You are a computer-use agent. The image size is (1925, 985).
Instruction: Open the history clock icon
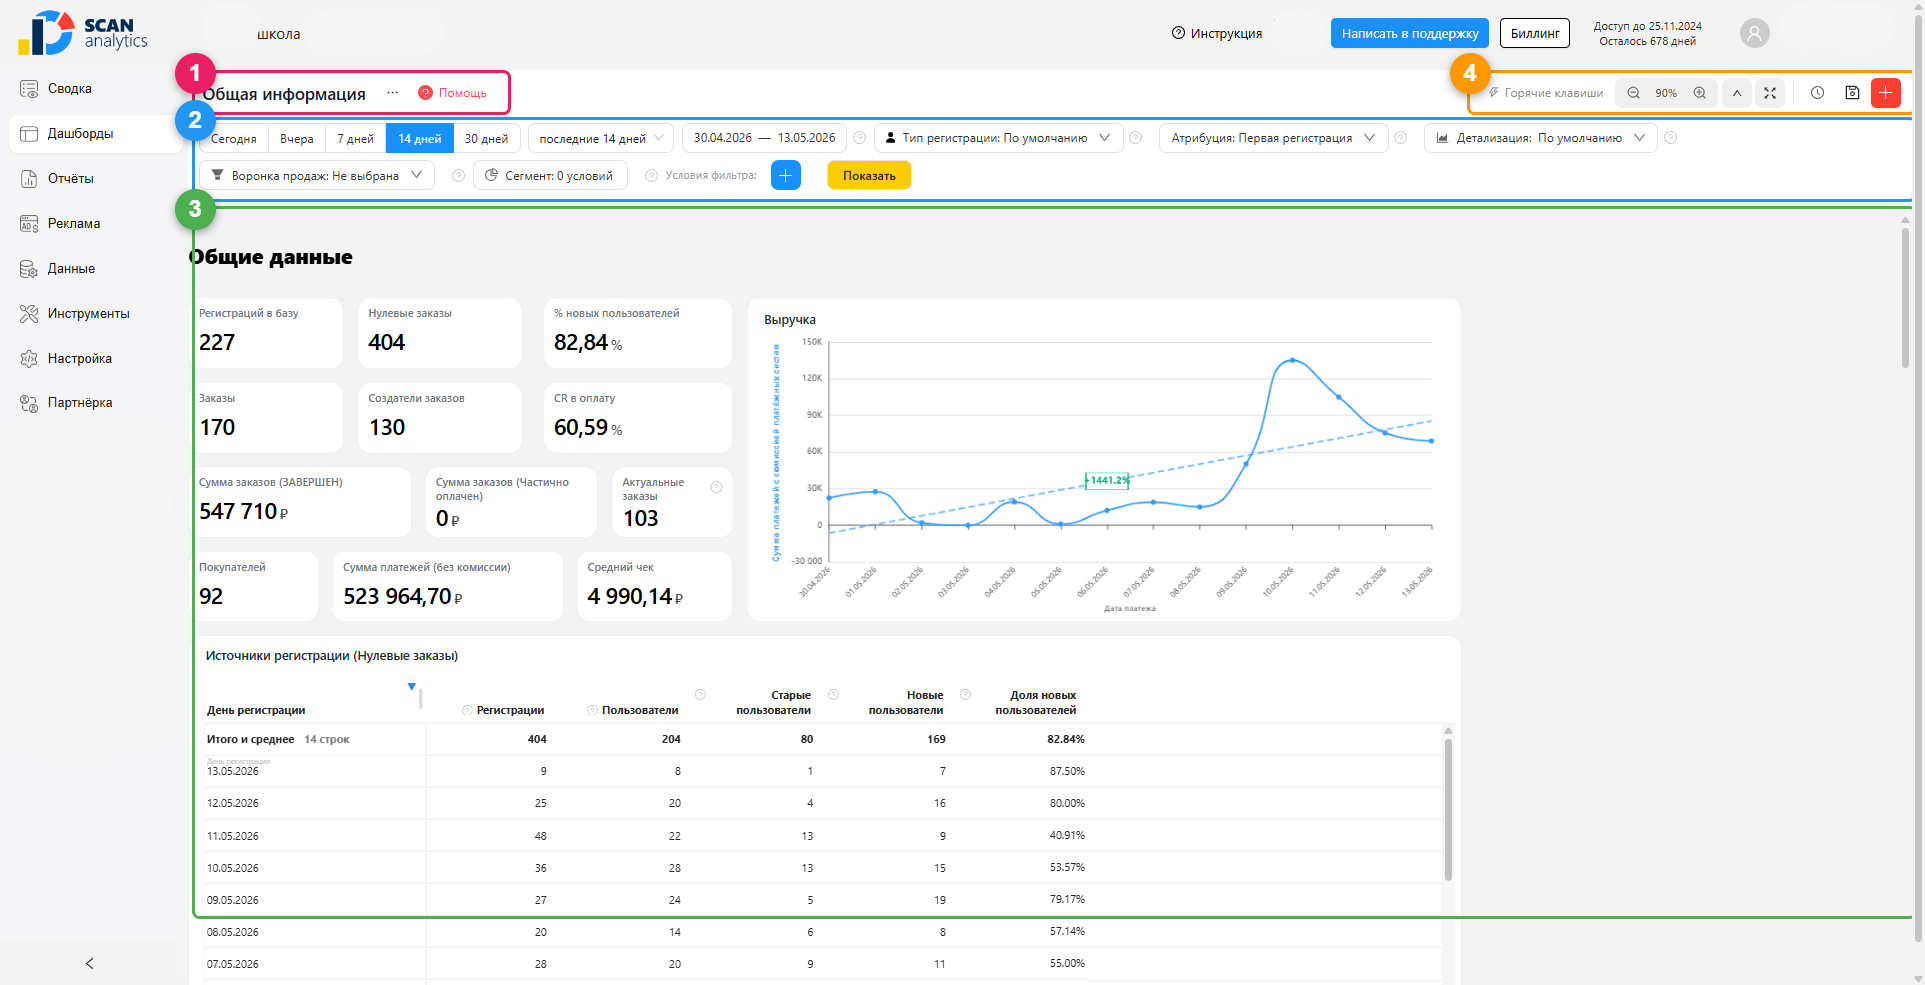pyautogui.click(x=1817, y=93)
